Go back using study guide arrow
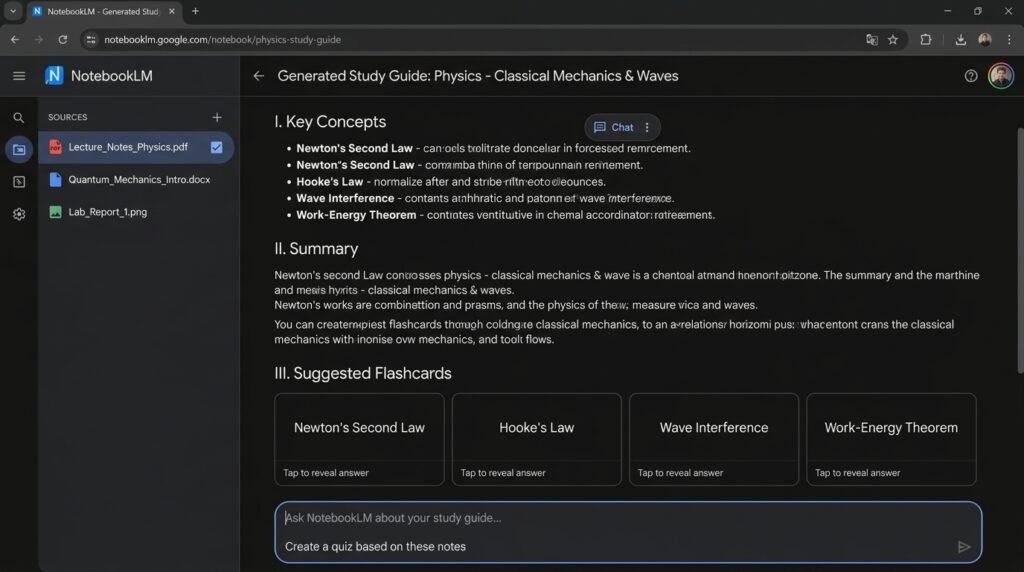Screen dimensions: 1024x572 (259, 76)
